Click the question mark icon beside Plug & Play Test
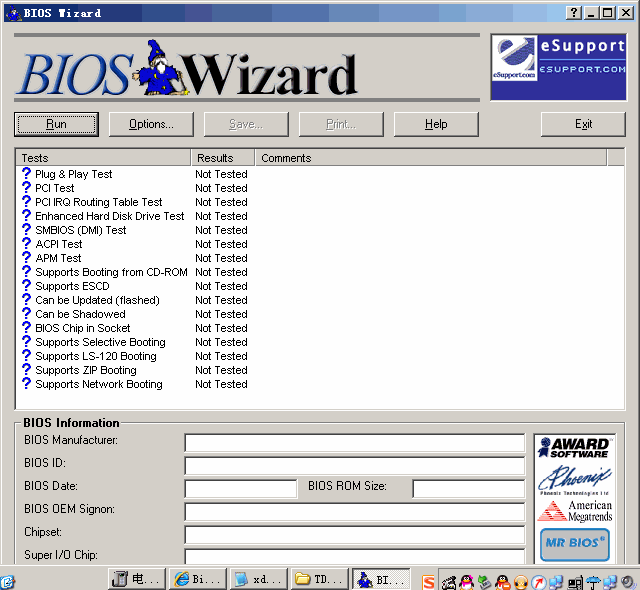This screenshot has height=590, width=640. [27, 174]
